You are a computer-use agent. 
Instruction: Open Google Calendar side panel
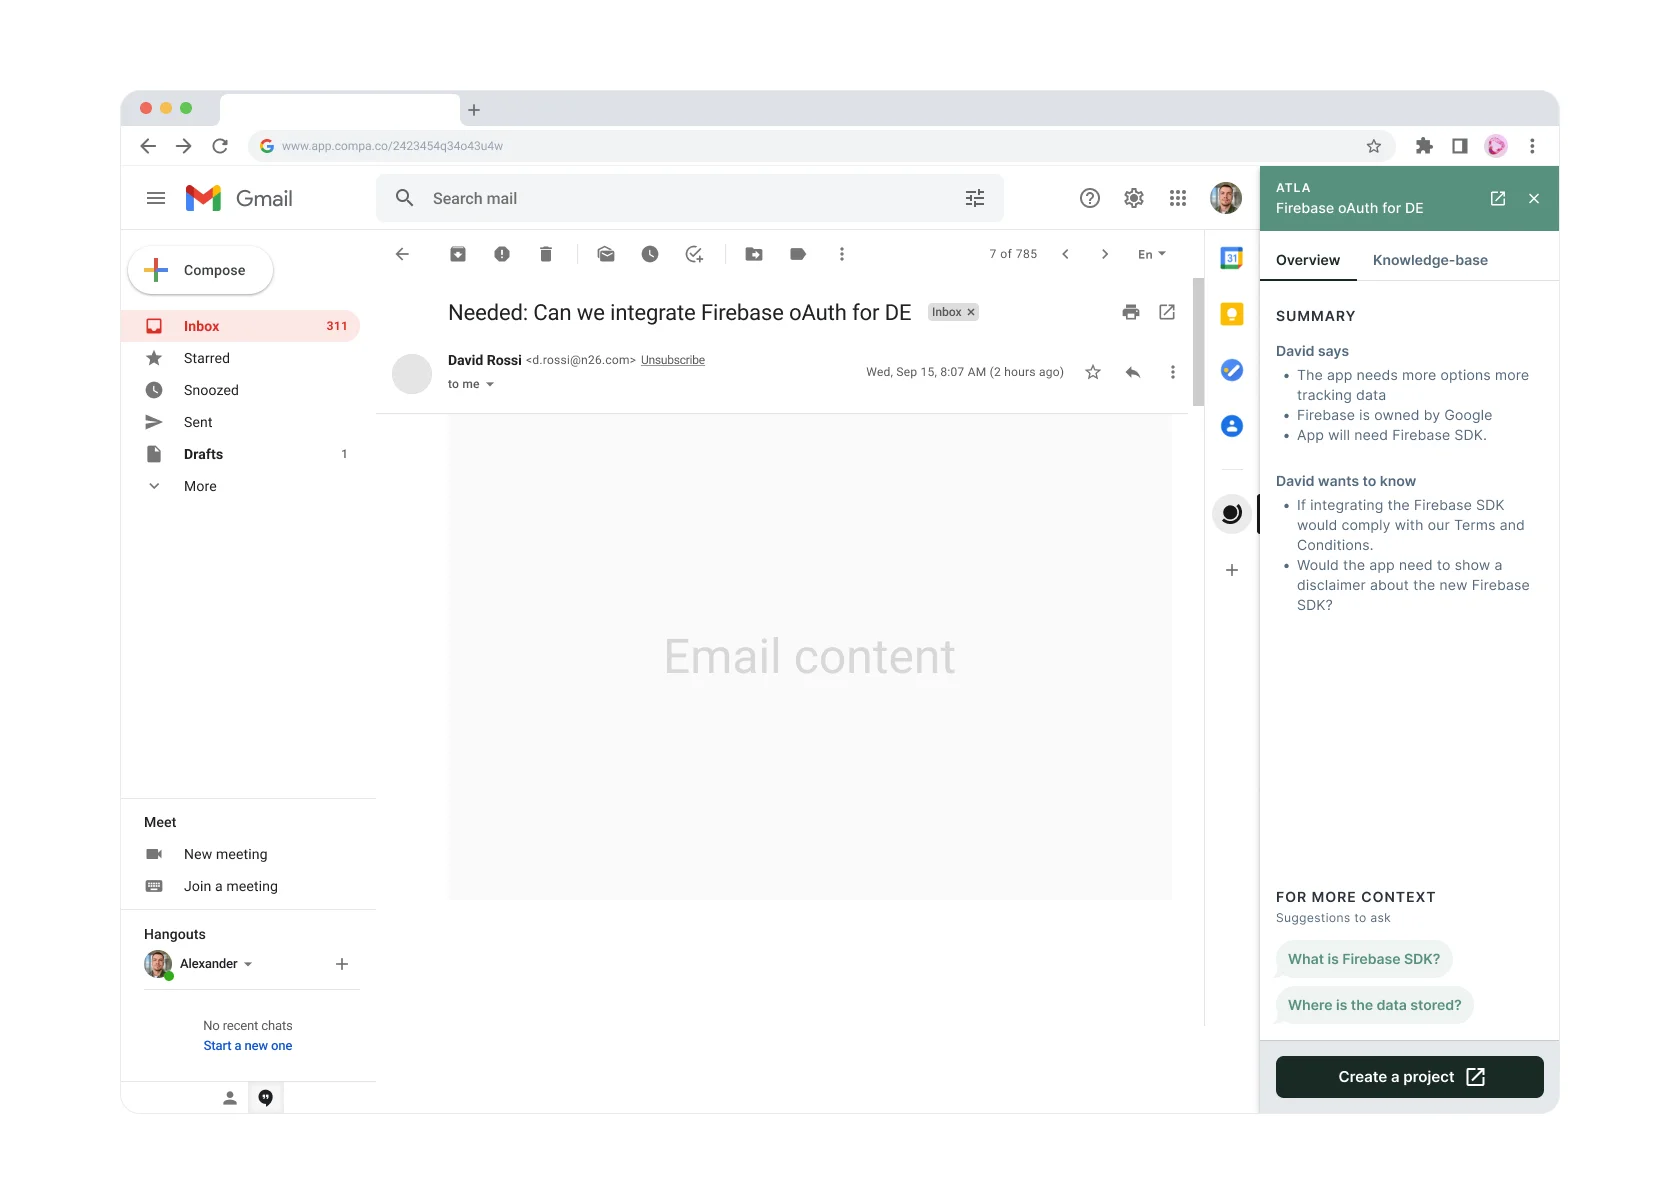pos(1232,258)
